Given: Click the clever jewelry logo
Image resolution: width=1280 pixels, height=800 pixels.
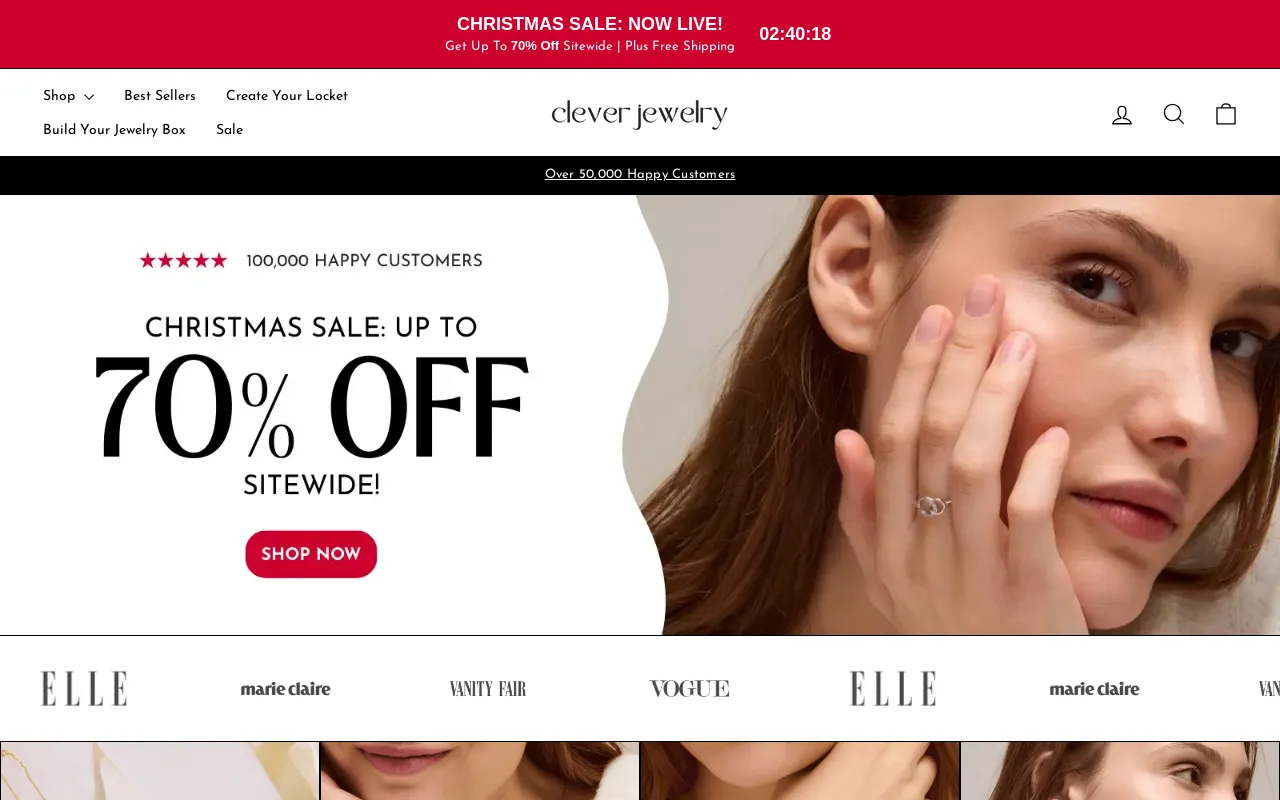Looking at the screenshot, I should tap(639, 114).
